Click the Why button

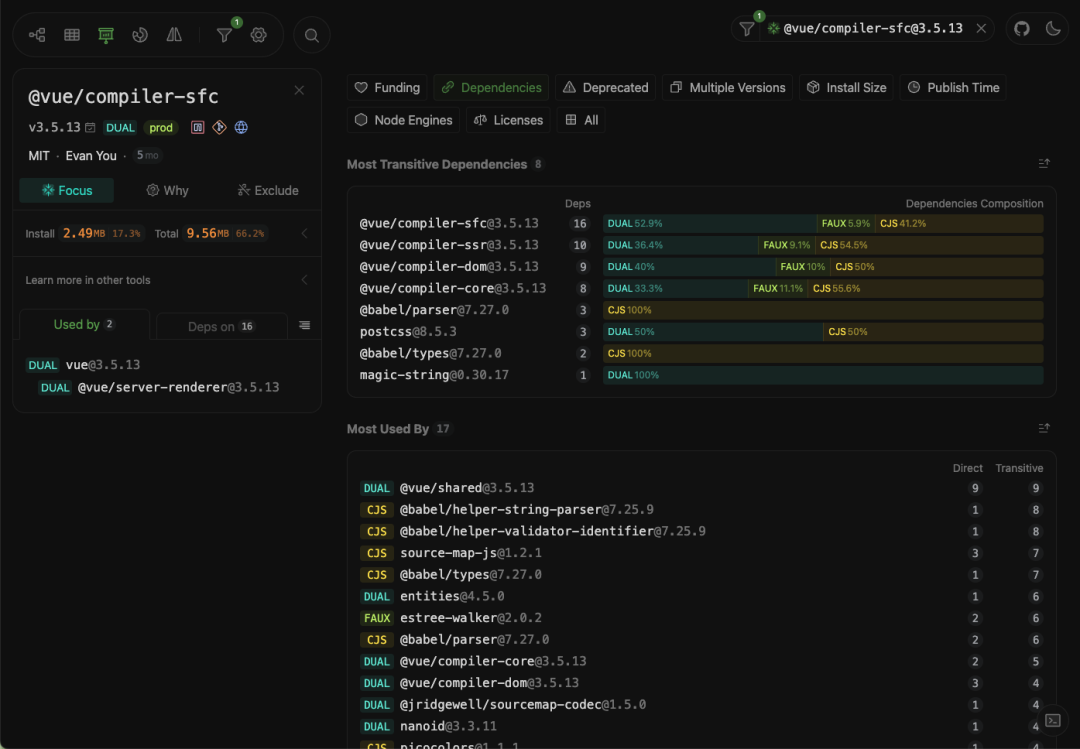tap(167, 190)
